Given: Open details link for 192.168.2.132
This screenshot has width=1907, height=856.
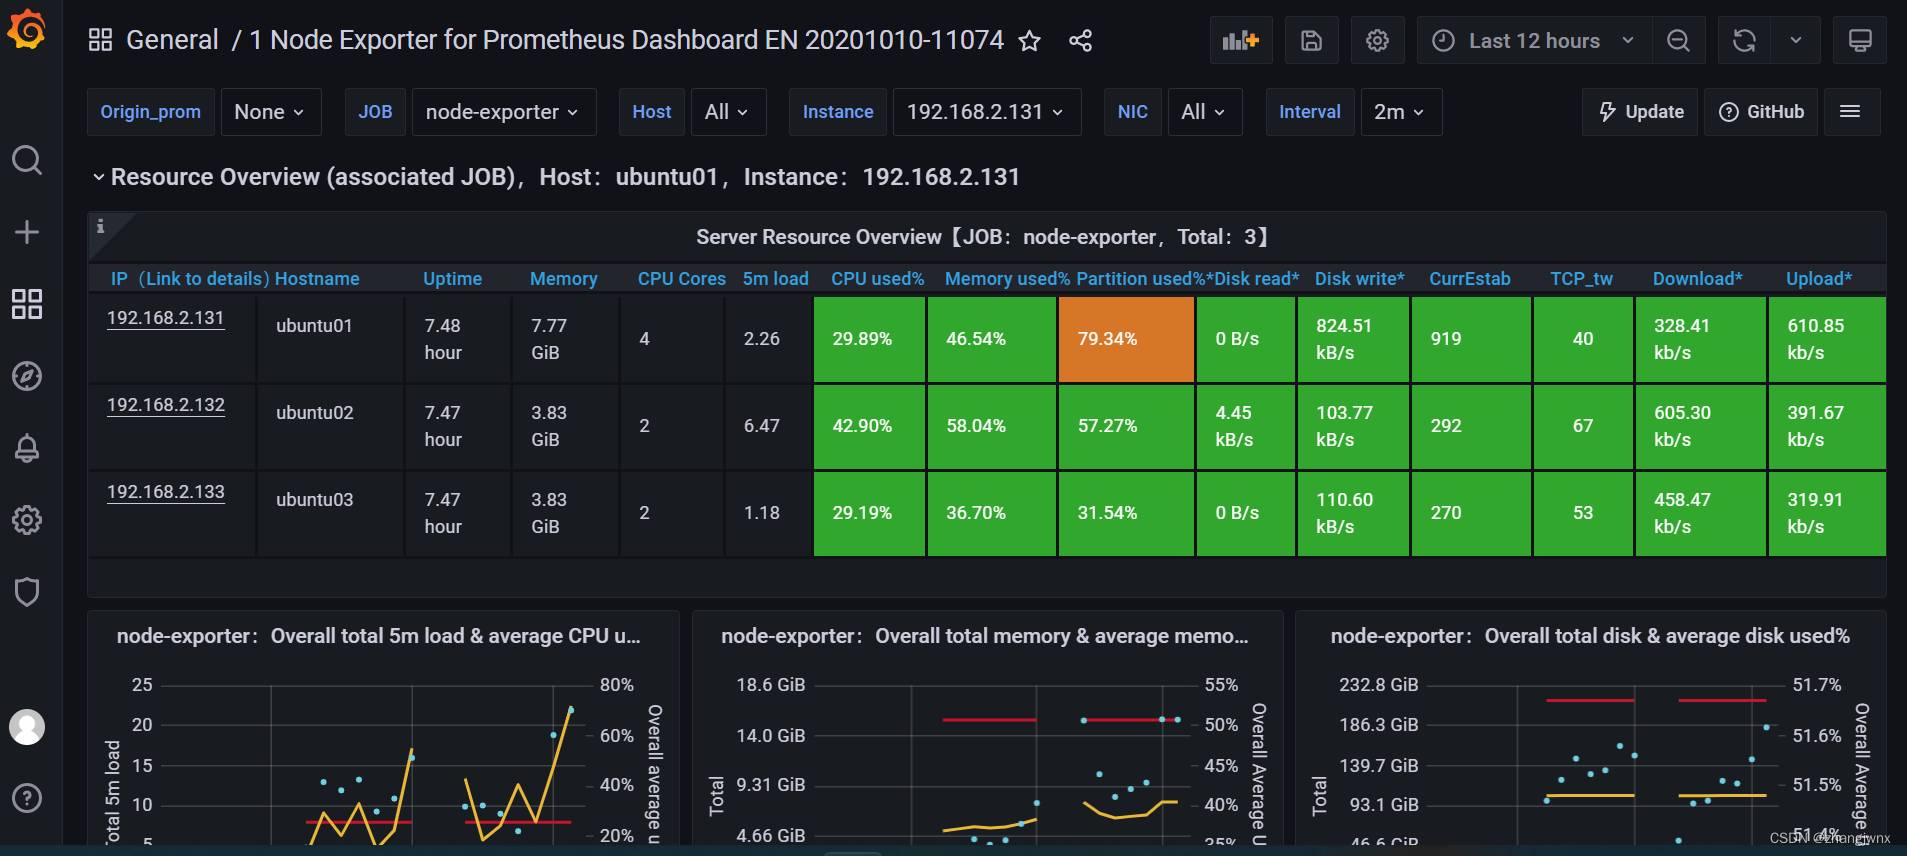Looking at the screenshot, I should 166,405.
